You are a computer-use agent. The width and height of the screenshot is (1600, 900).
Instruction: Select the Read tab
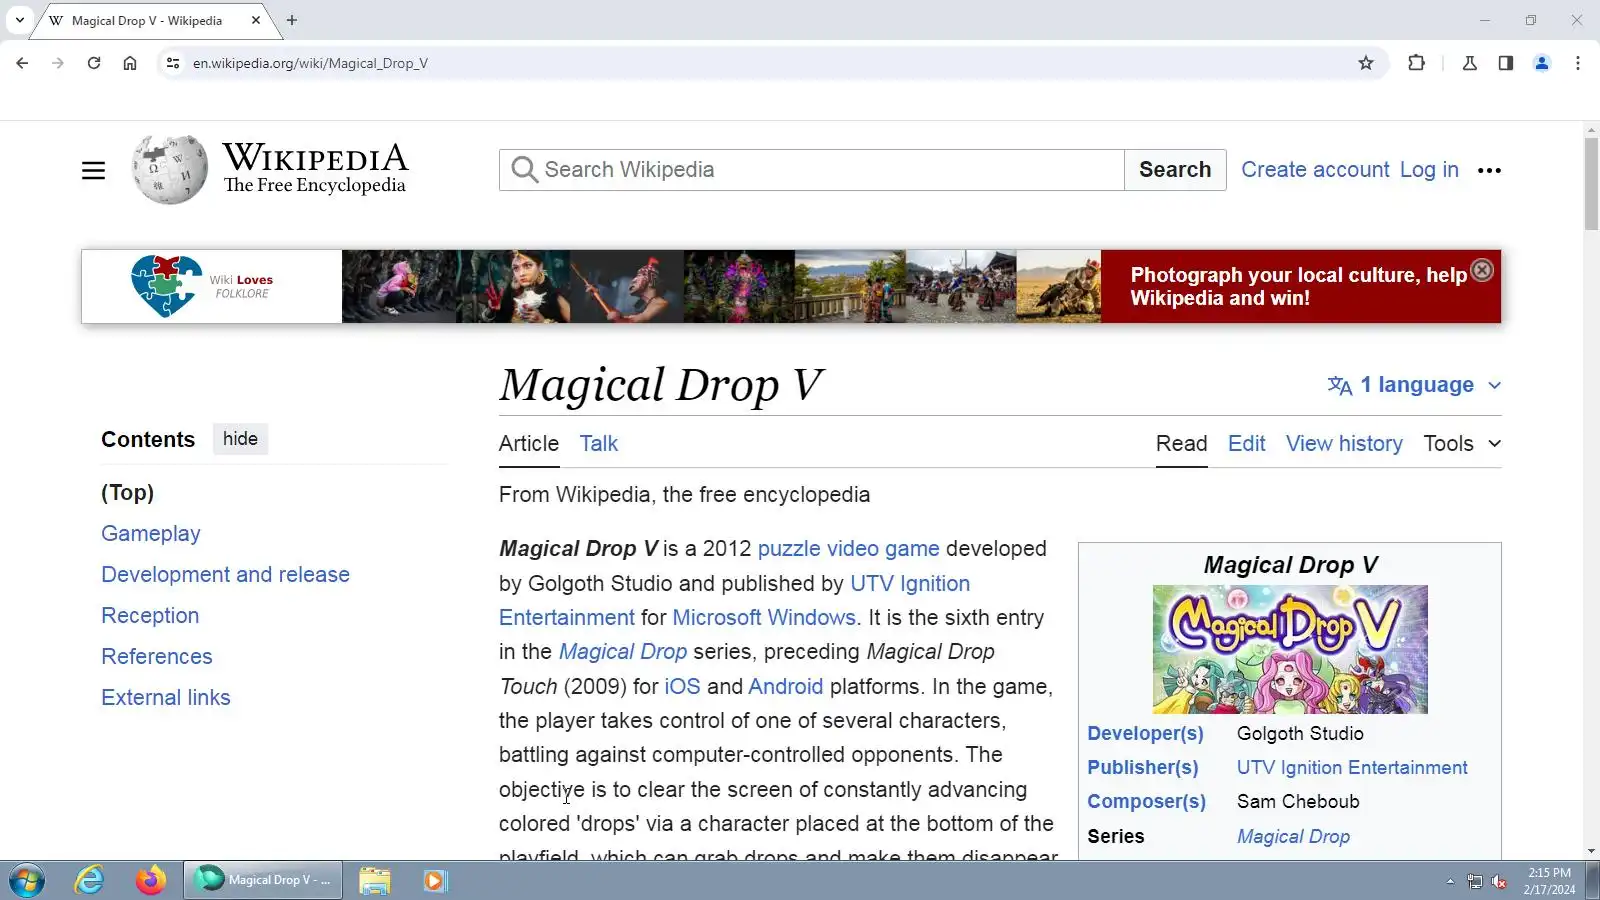click(x=1182, y=444)
